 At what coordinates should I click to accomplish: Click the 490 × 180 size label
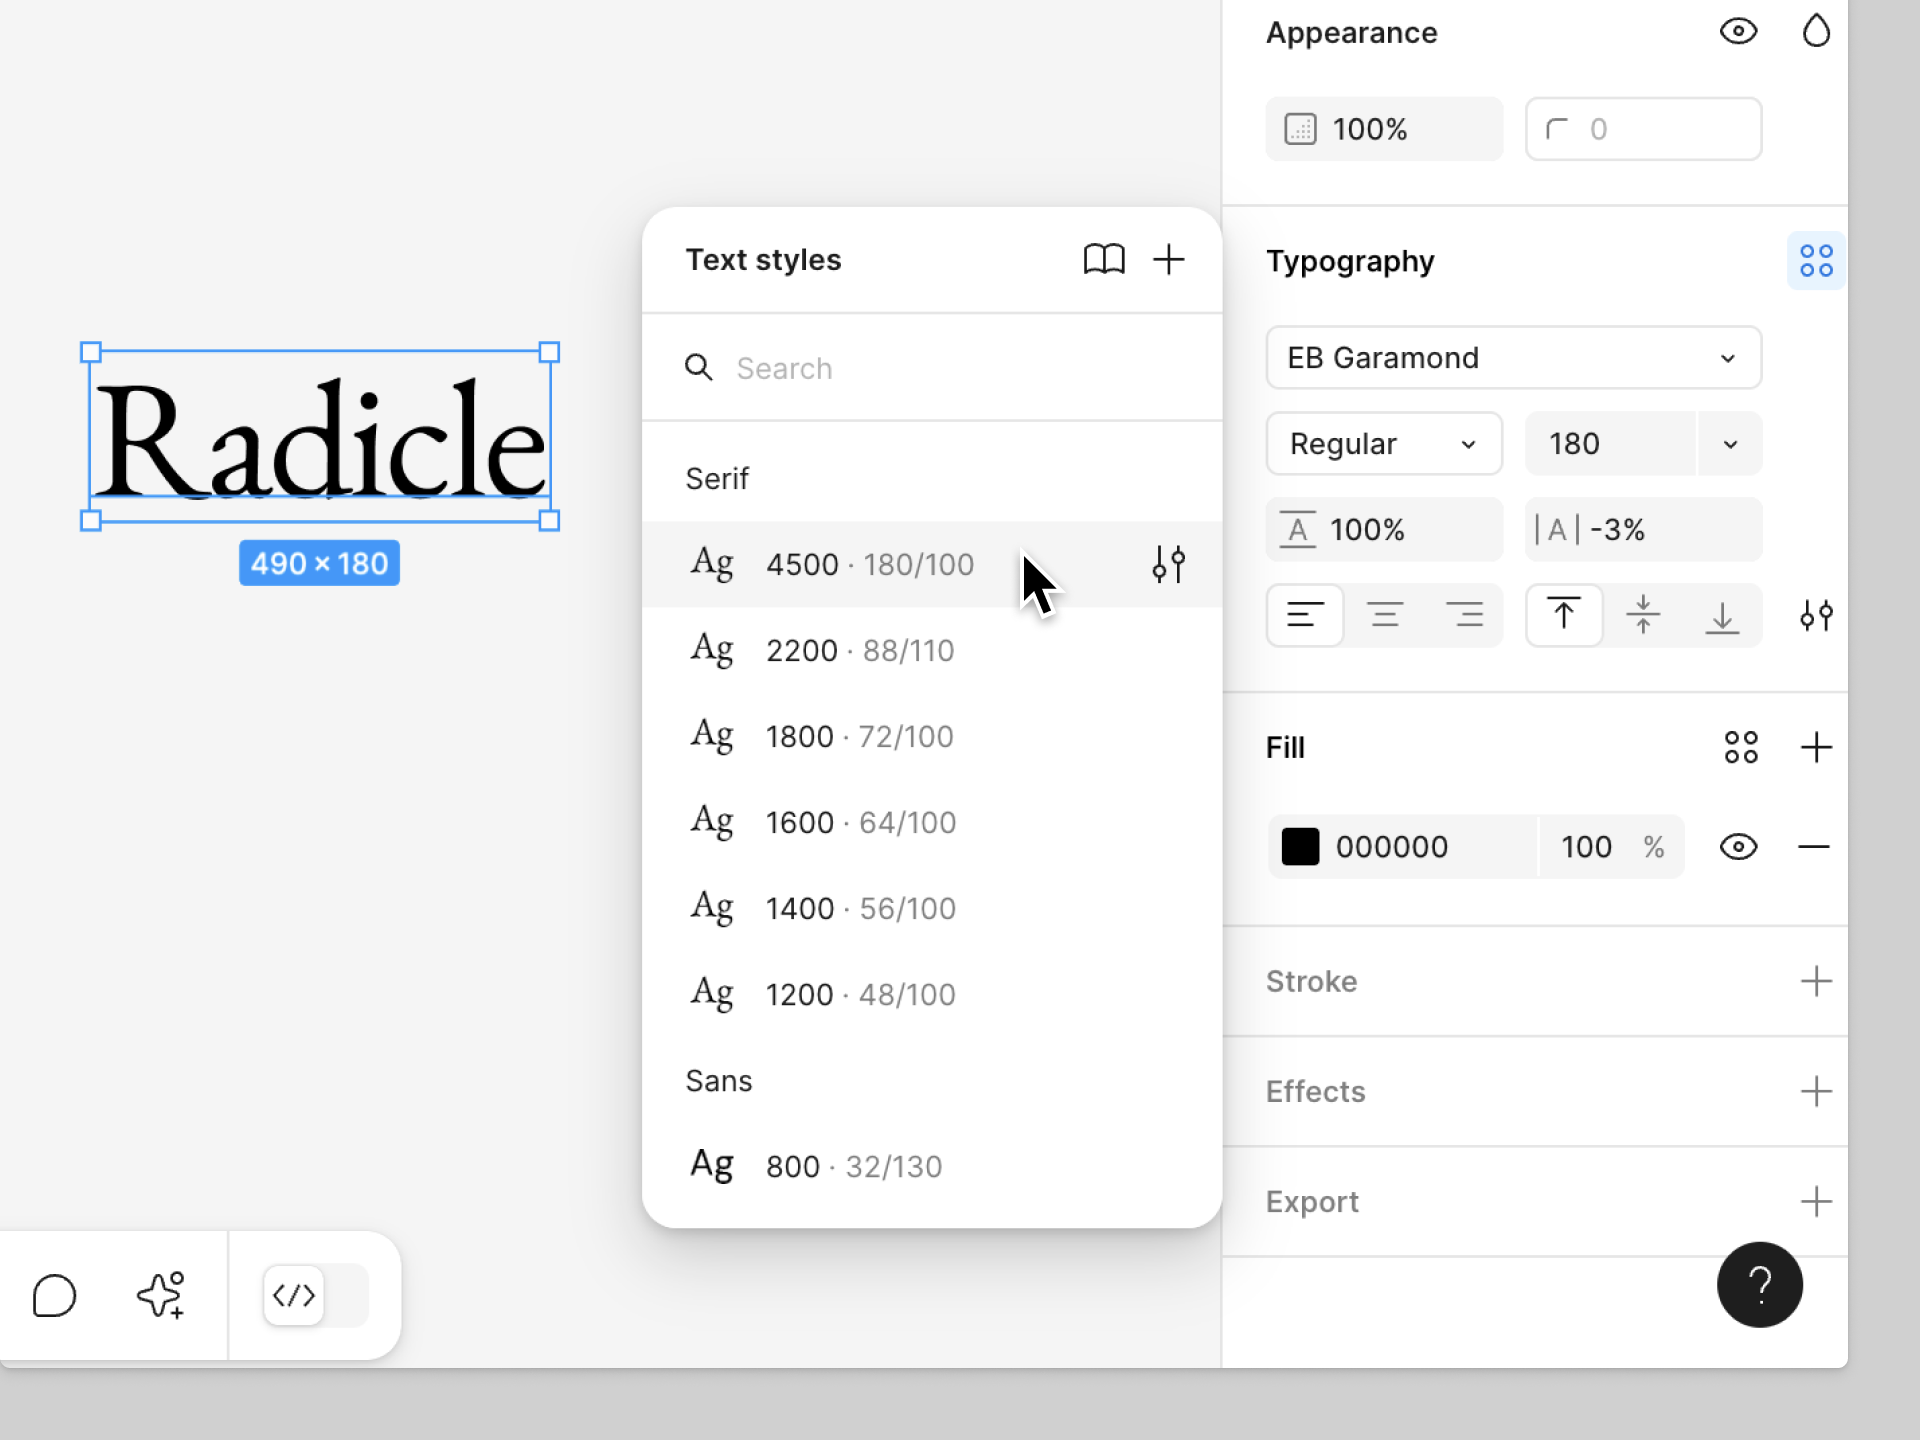pos(319,563)
